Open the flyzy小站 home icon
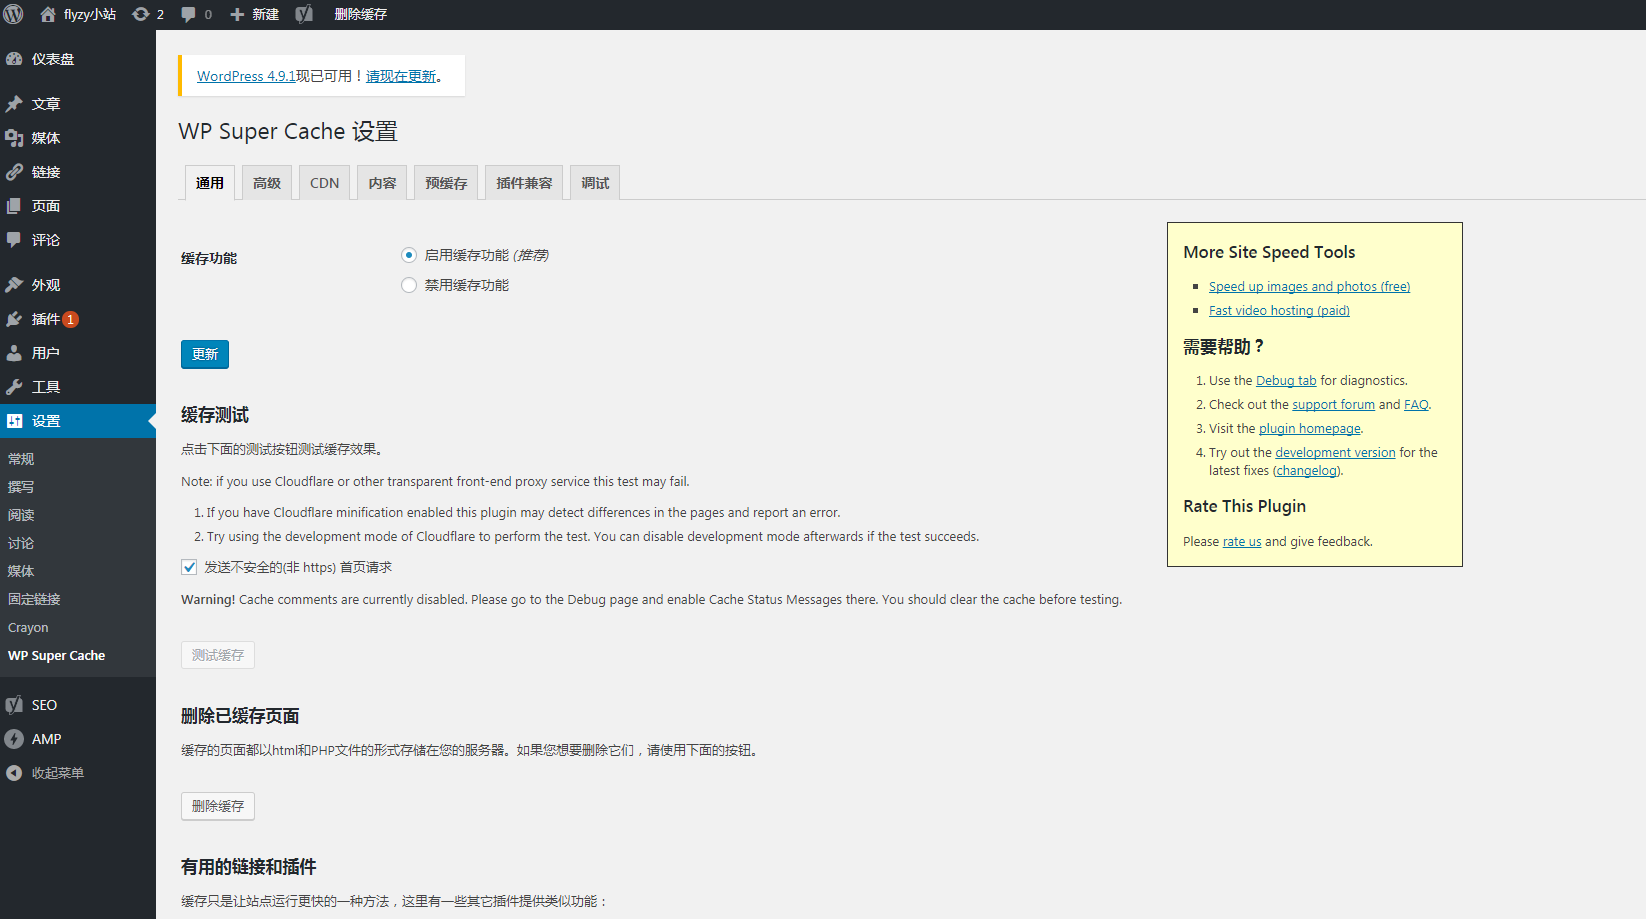The height and width of the screenshot is (919, 1646). (48, 14)
